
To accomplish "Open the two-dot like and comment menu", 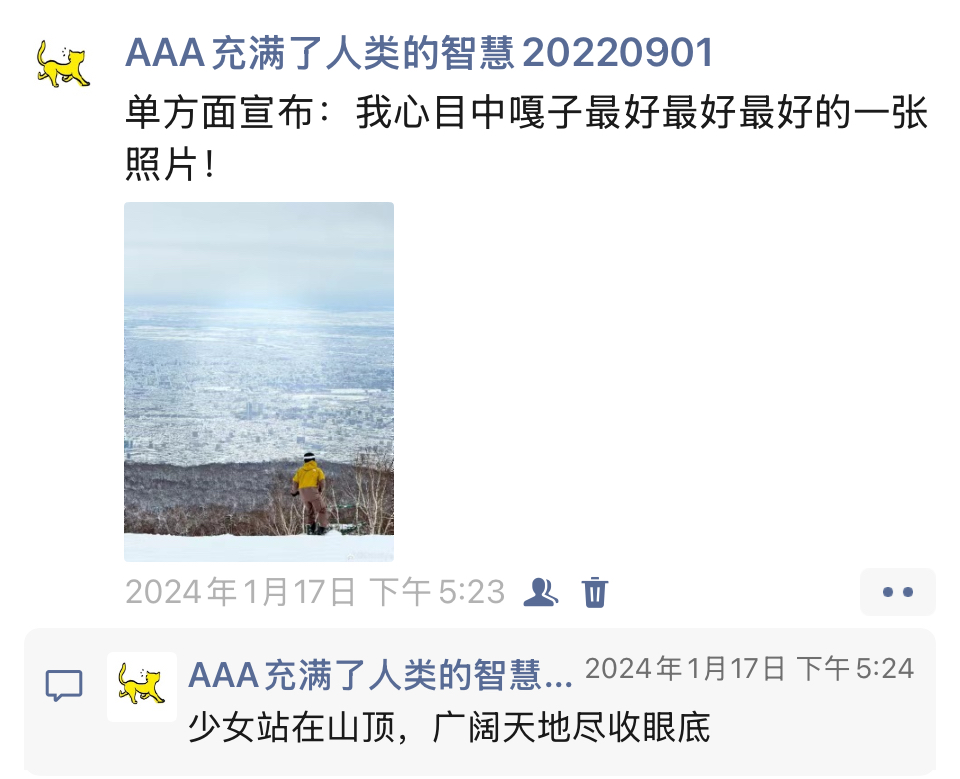I will coord(898,592).
